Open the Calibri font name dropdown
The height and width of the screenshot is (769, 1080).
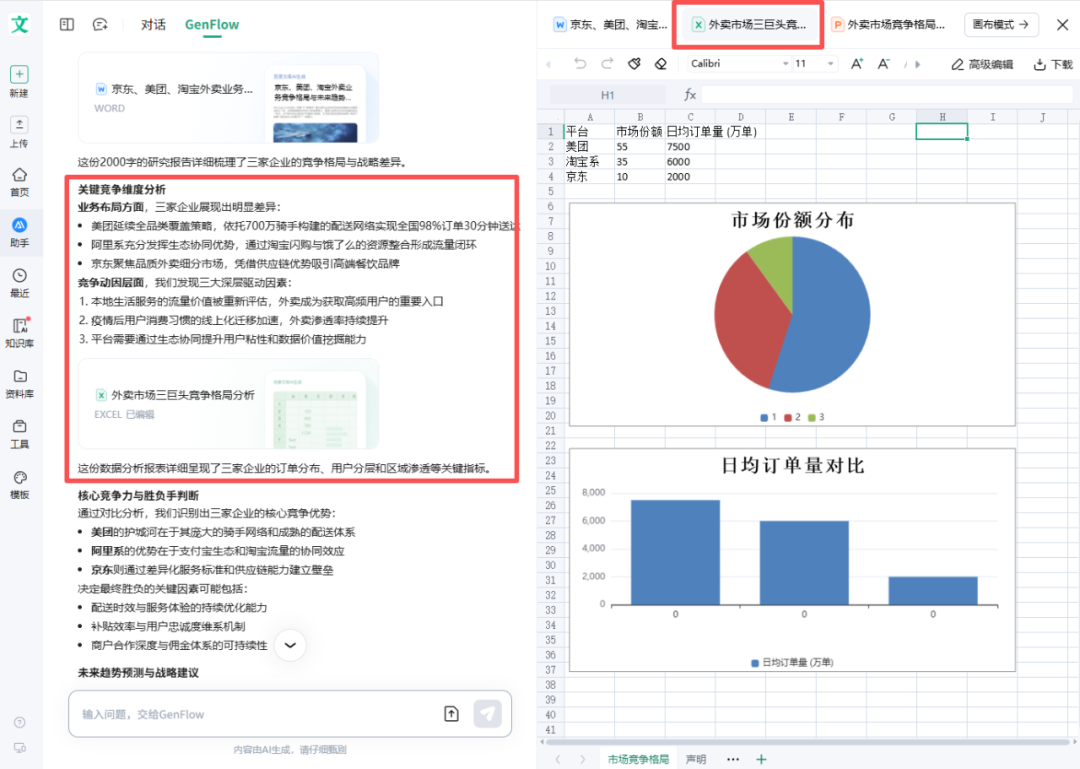(739, 63)
